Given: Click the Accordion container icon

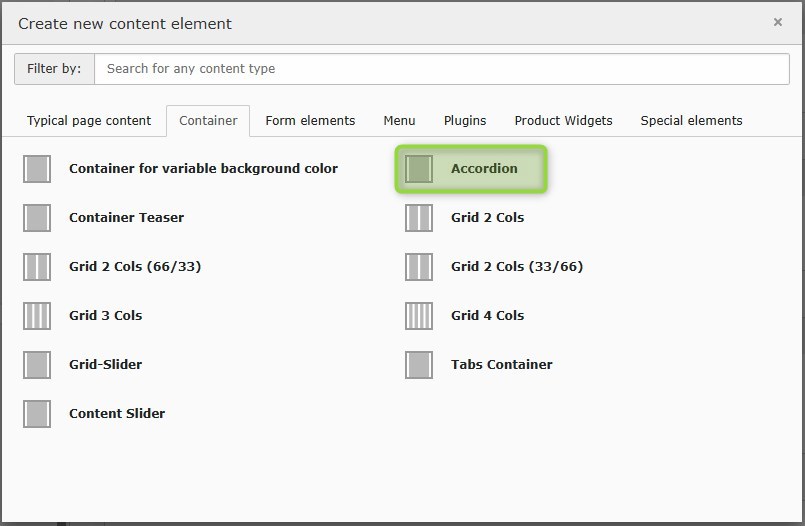Looking at the screenshot, I should (419, 169).
